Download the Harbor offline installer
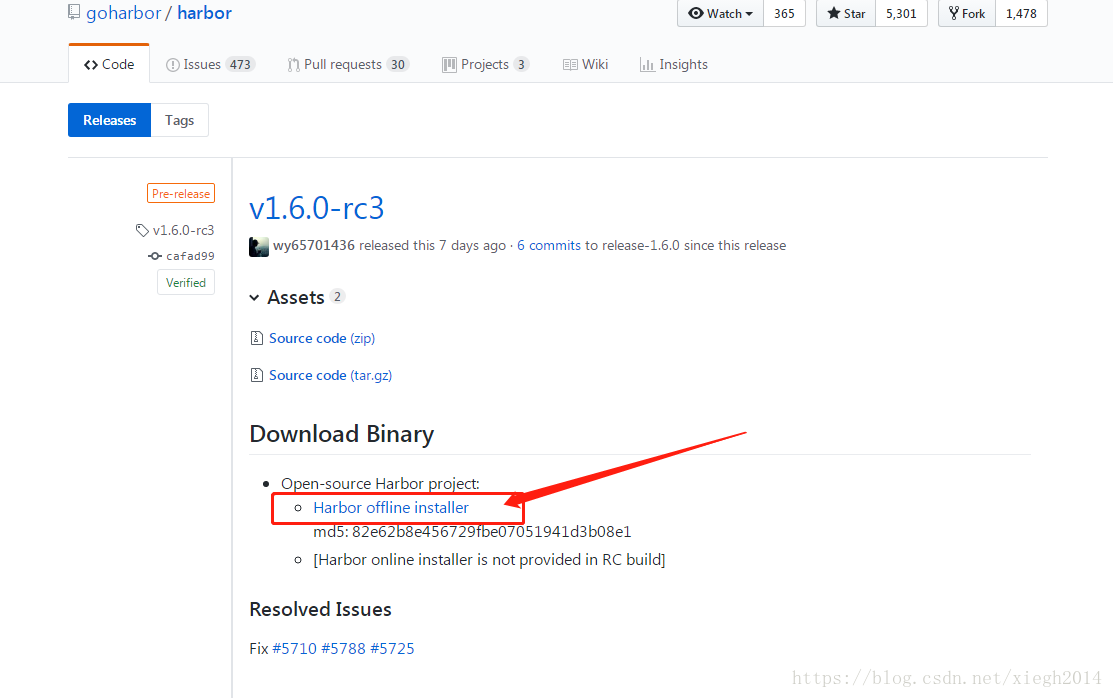The height and width of the screenshot is (698, 1113). 390,508
